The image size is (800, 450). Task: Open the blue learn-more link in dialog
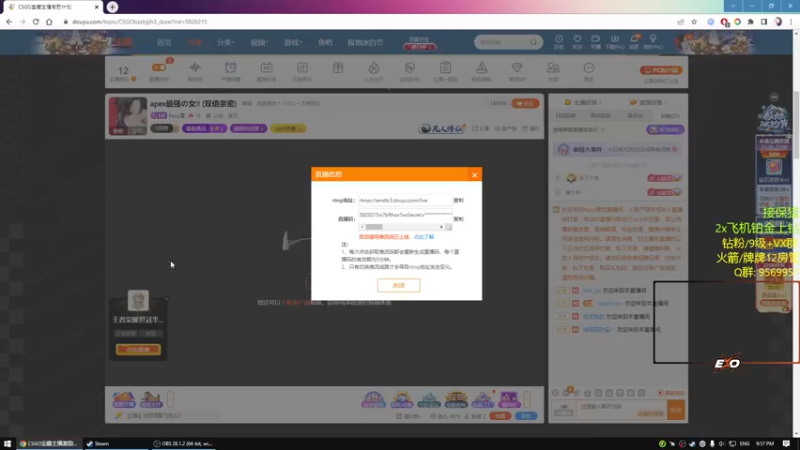click(424, 237)
